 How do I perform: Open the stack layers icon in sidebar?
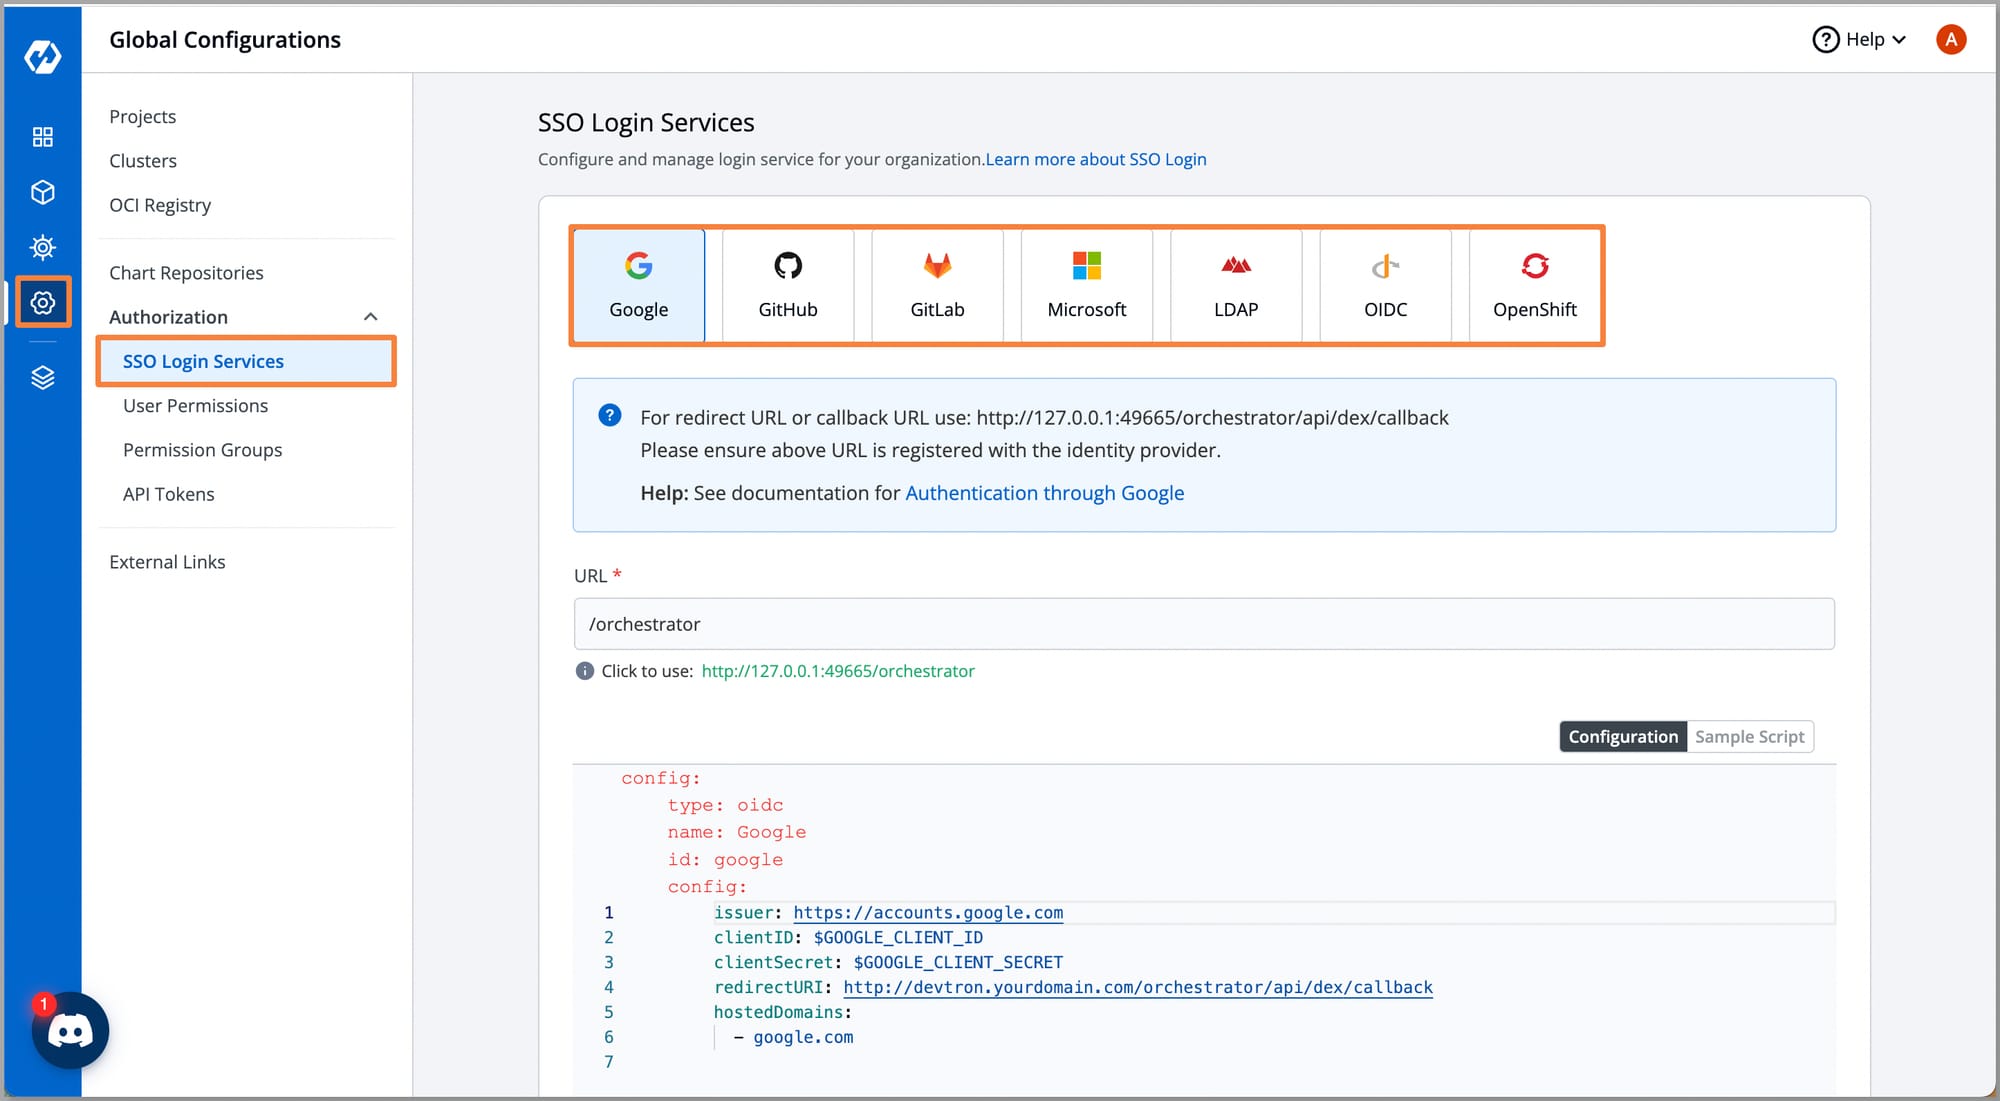42,377
